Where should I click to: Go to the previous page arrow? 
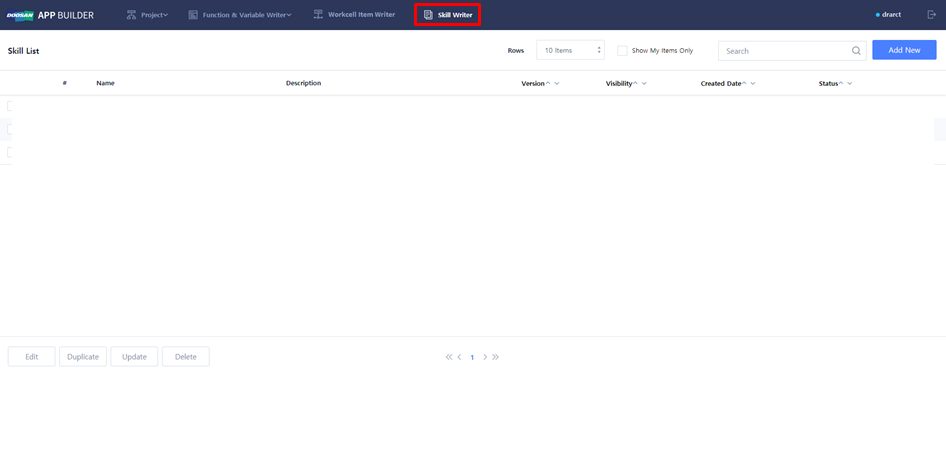click(459, 357)
